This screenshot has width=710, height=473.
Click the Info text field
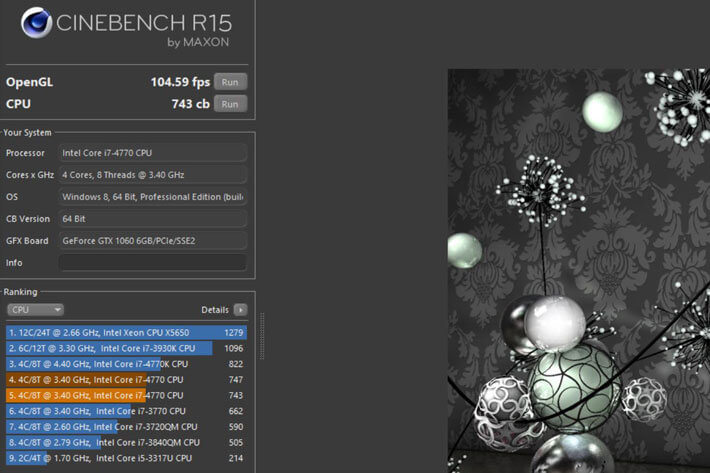[152, 263]
